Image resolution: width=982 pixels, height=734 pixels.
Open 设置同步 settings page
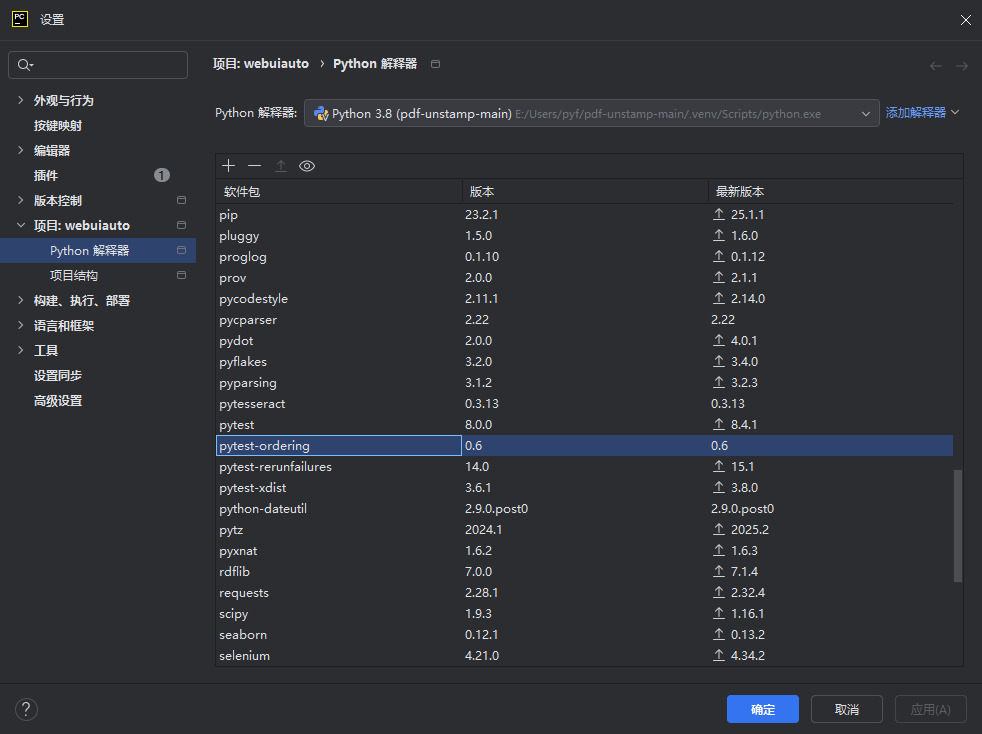tap(58, 376)
